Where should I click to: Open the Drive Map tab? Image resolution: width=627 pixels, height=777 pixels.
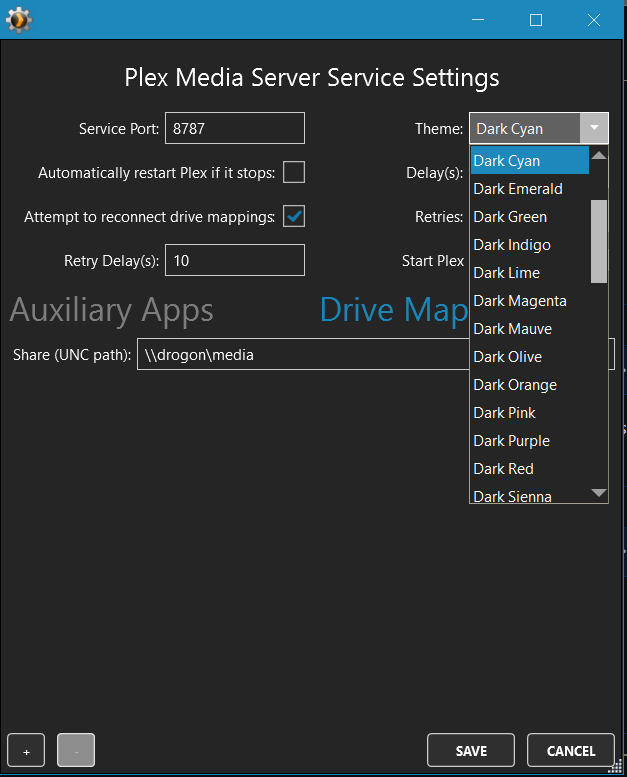(x=394, y=310)
